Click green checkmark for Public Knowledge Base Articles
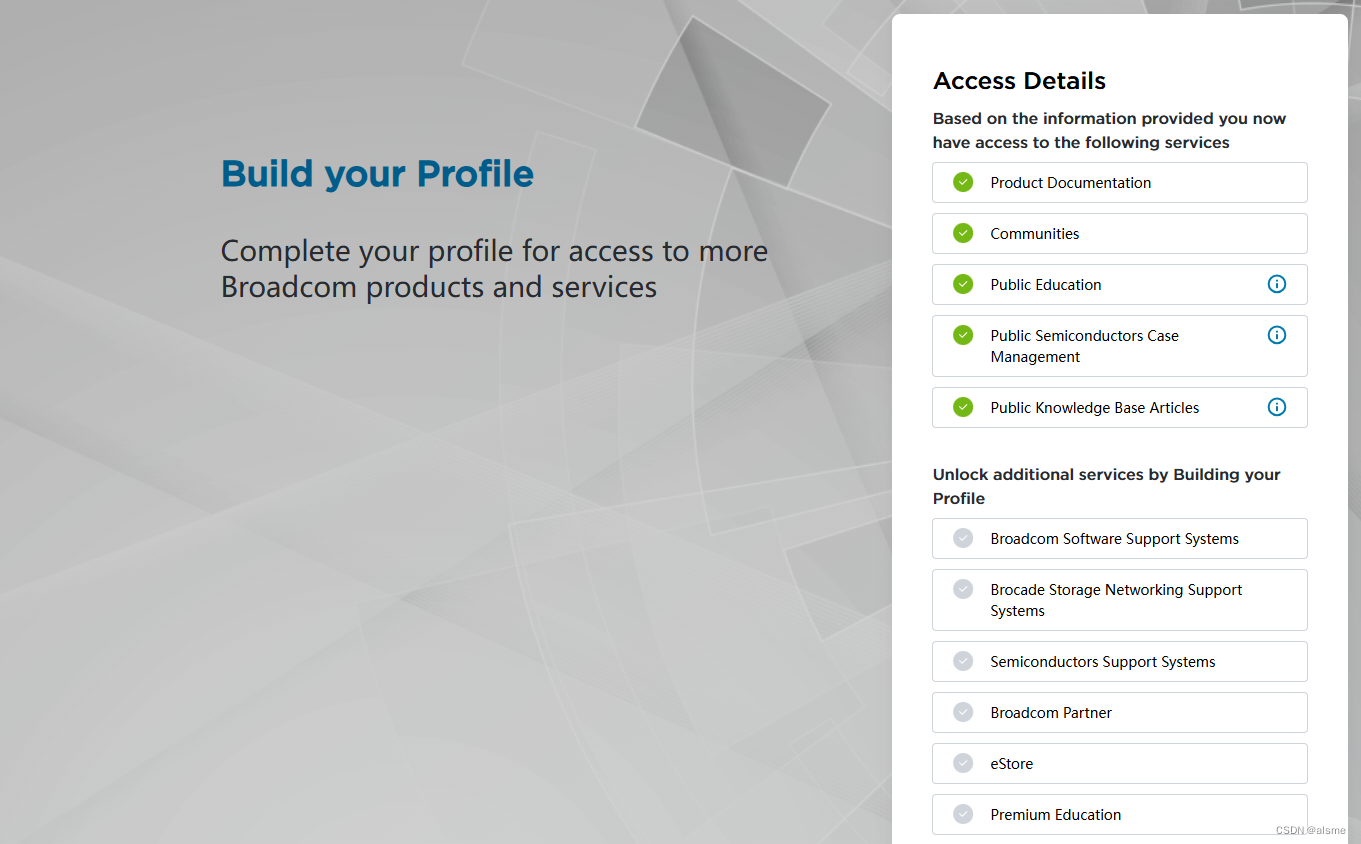1361x844 pixels. 963,407
